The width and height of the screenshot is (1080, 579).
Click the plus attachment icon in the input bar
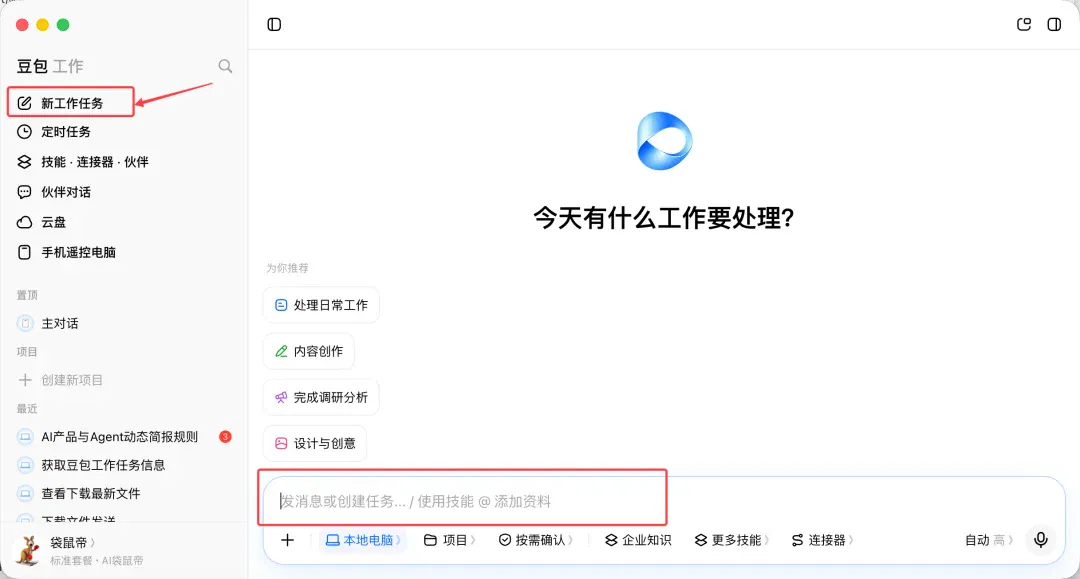click(x=287, y=540)
